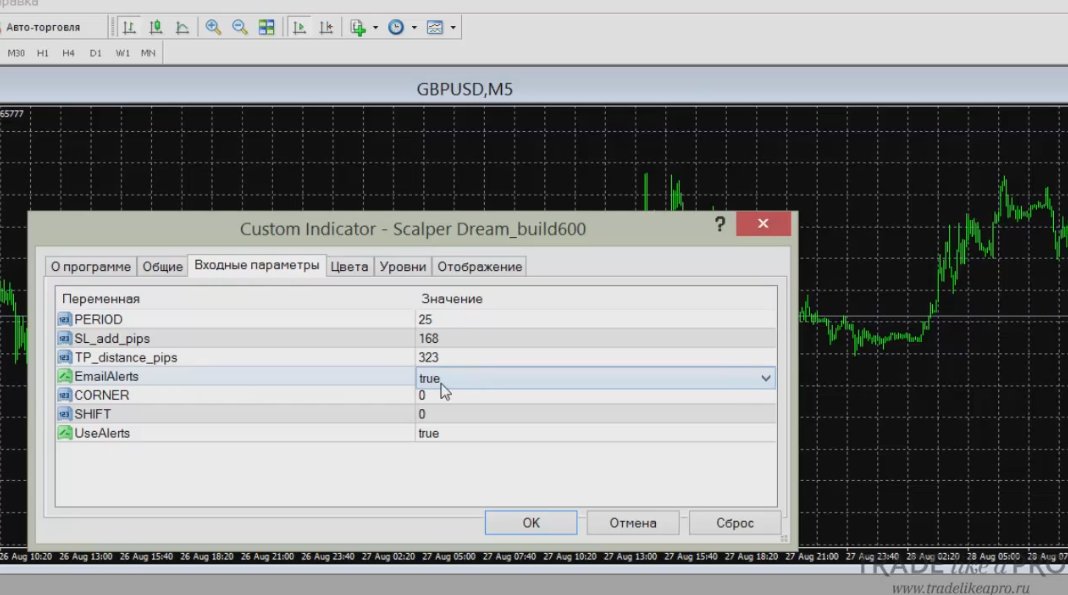Switch to the H4 timeframe
Image resolution: width=1068 pixels, height=595 pixels.
click(x=68, y=53)
